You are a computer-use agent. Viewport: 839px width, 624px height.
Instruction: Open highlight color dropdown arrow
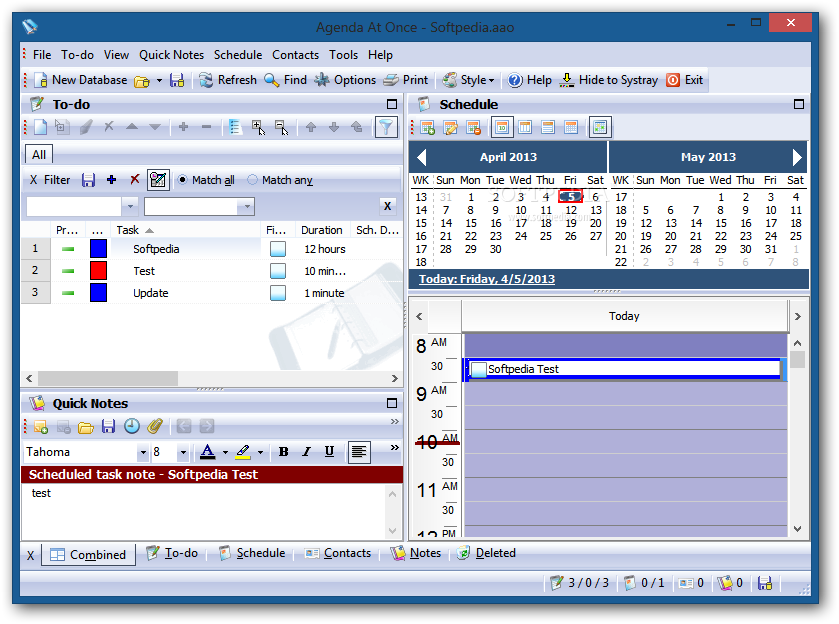261,453
